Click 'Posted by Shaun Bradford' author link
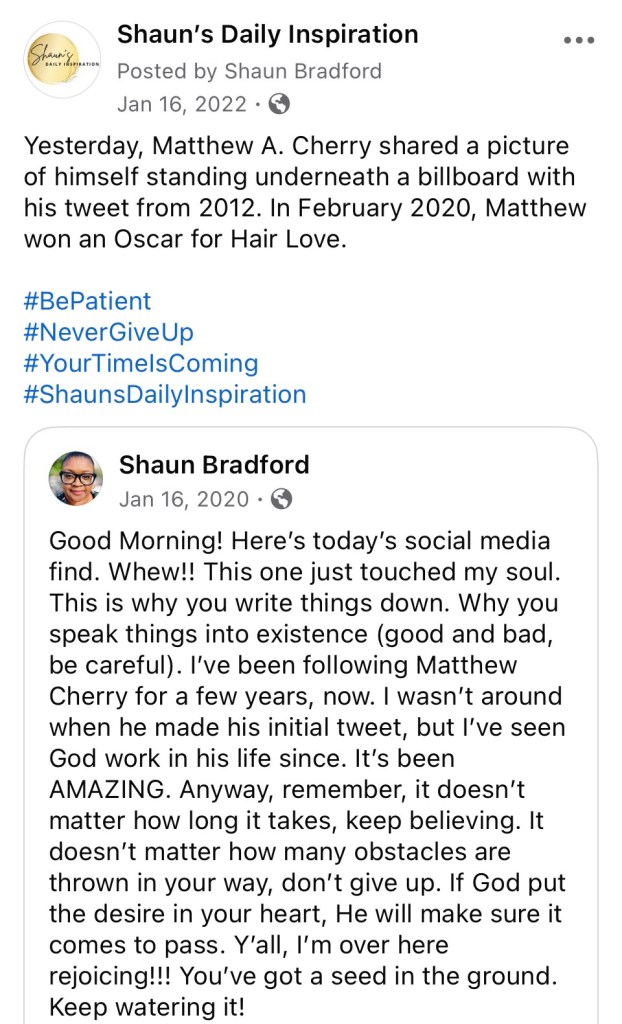Viewport: 622px width, 1024px height. pos(249,71)
